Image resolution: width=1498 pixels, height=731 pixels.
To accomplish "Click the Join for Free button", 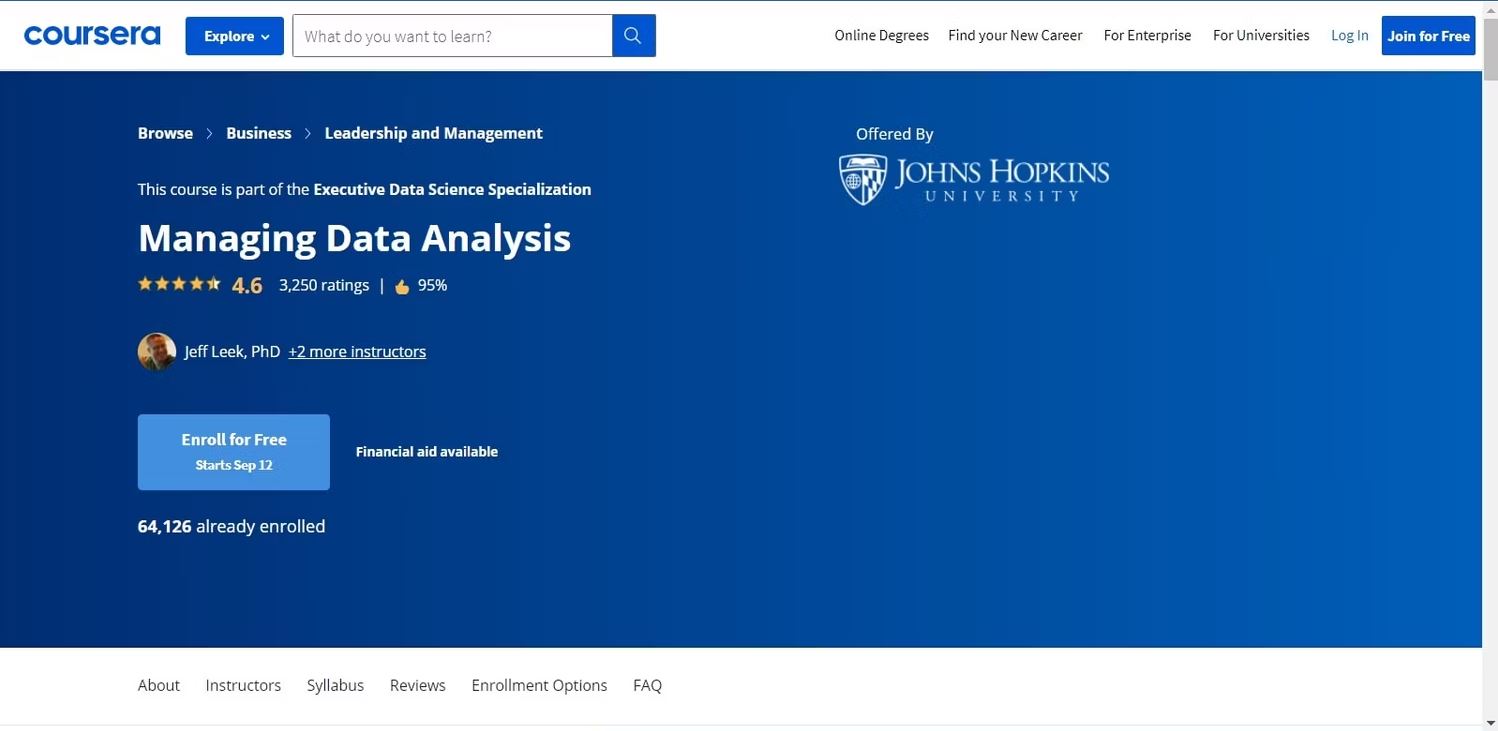I will pos(1428,36).
